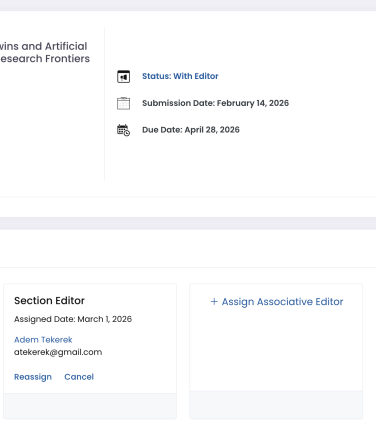Image resolution: width=376 pixels, height=425 pixels.
Task: Click the atekerek@gmail.com email text
Action: (x=58, y=352)
